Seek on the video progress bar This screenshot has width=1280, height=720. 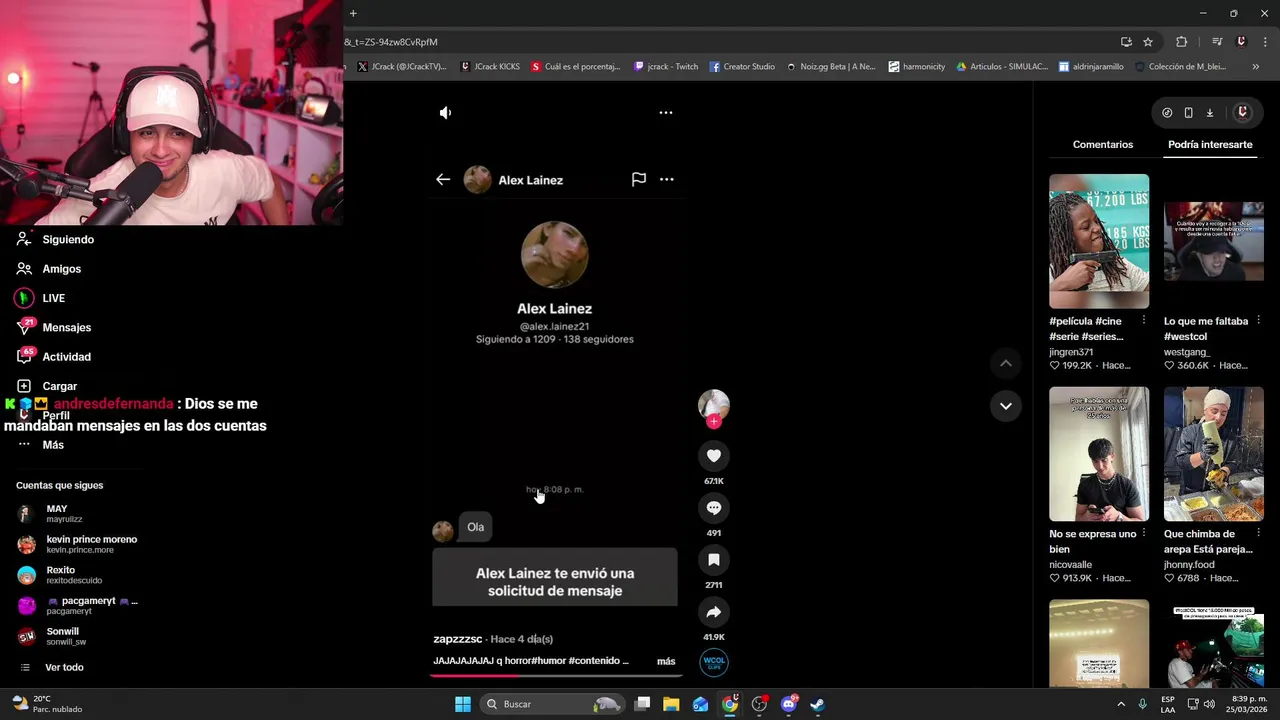pyautogui.click(x=555, y=675)
